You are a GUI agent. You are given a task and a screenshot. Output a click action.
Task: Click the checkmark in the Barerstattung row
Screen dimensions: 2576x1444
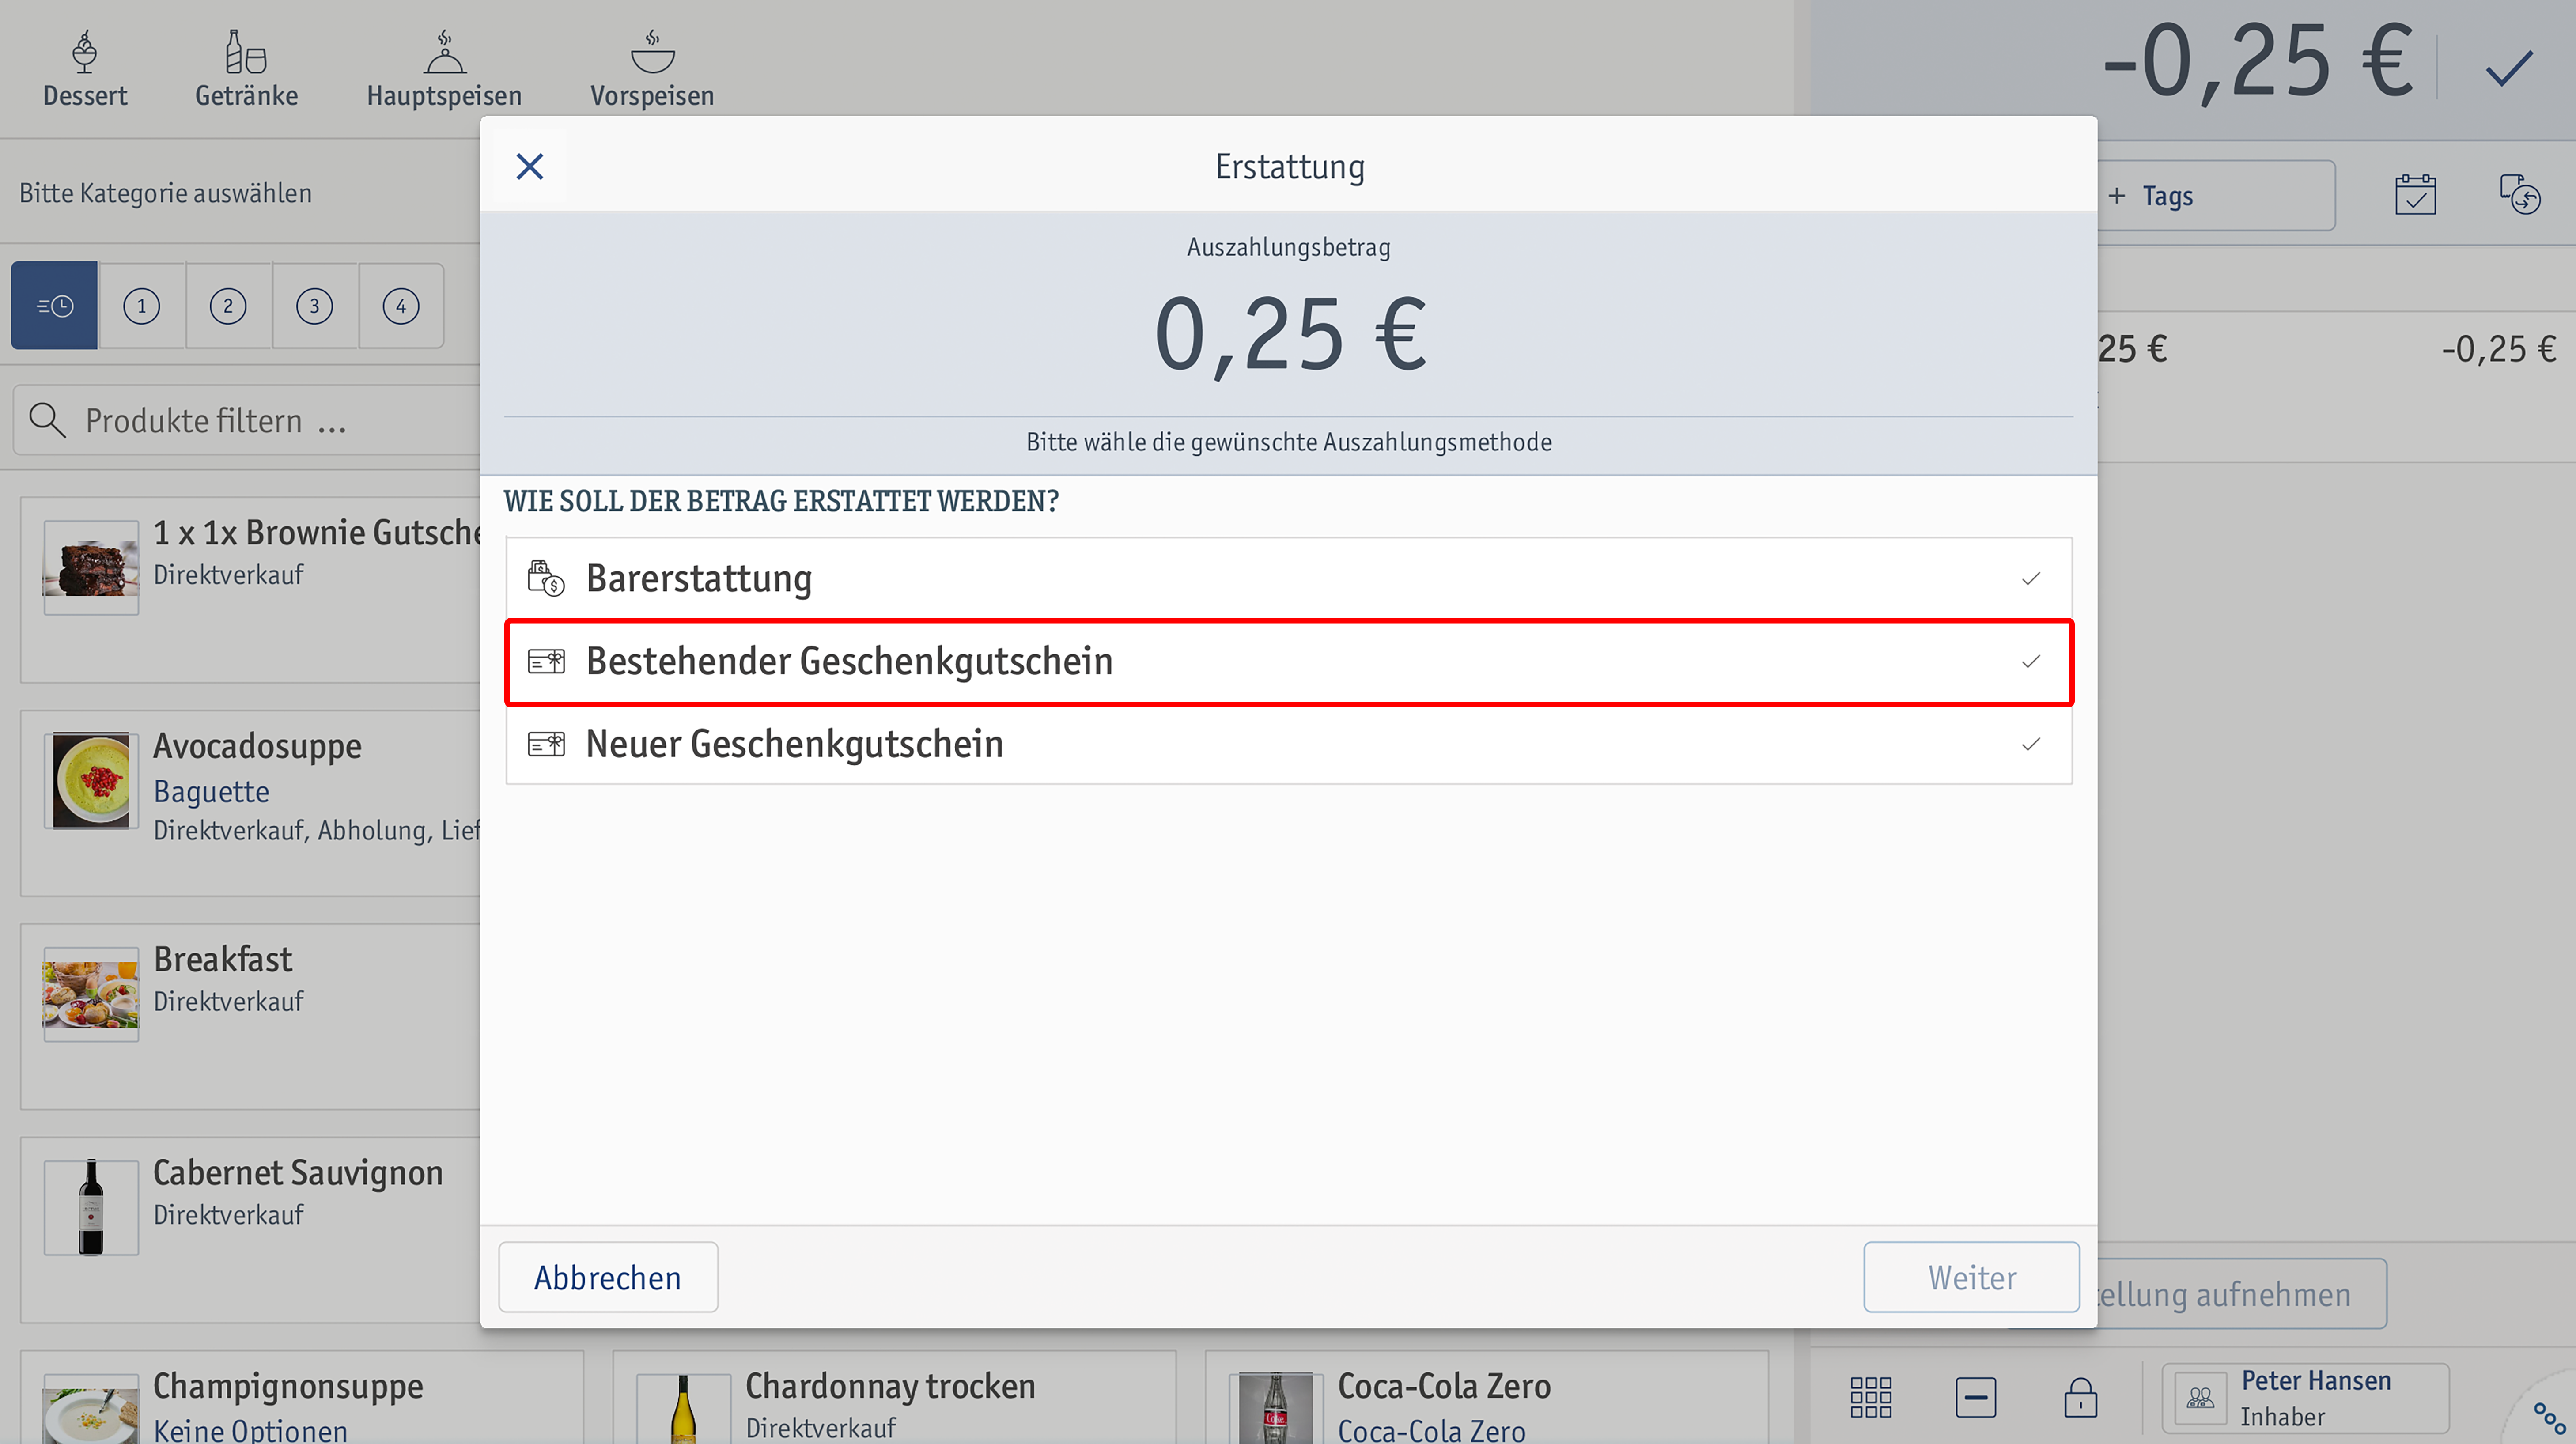pos(2030,578)
